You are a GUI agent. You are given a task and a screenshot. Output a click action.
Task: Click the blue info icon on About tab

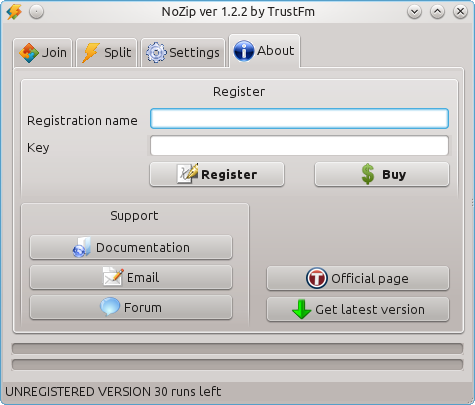pyautogui.click(x=244, y=51)
